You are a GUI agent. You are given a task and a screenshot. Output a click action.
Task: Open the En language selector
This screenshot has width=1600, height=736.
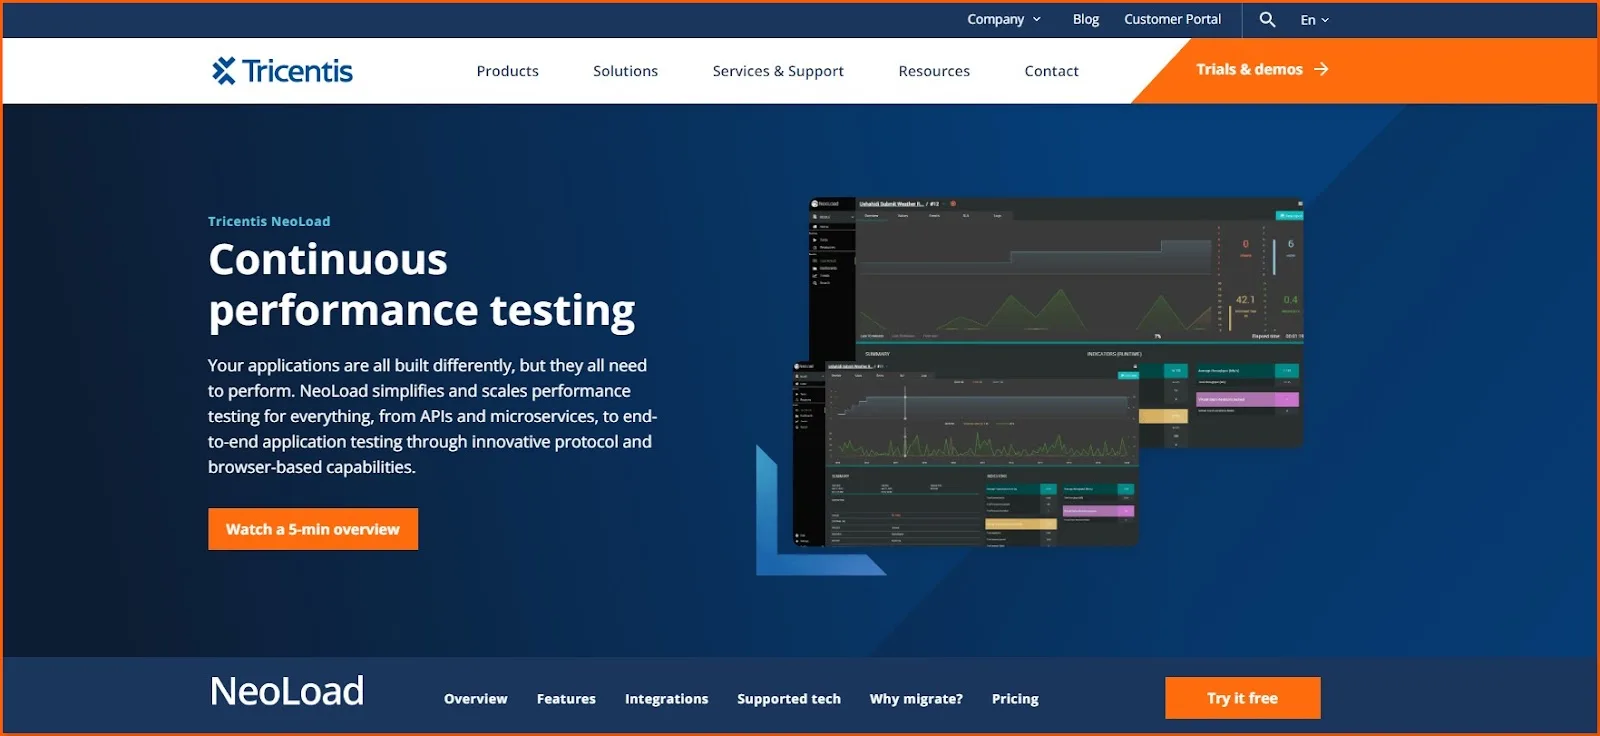1314,20
